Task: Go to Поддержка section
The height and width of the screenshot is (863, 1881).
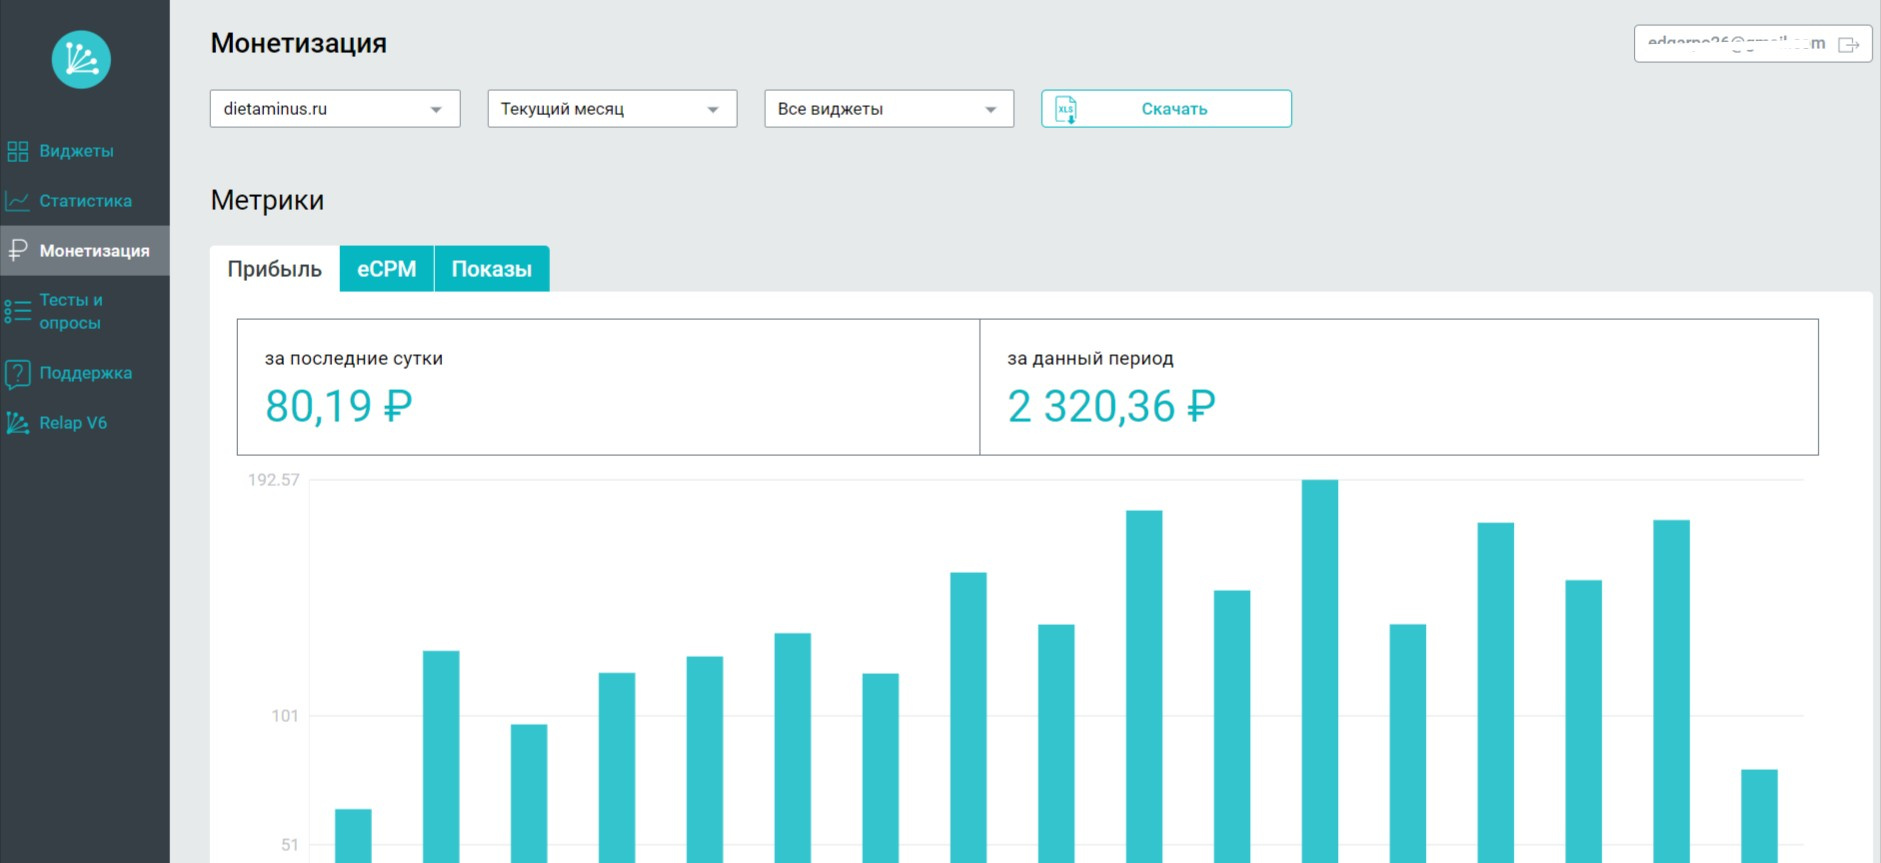Action: tap(85, 373)
